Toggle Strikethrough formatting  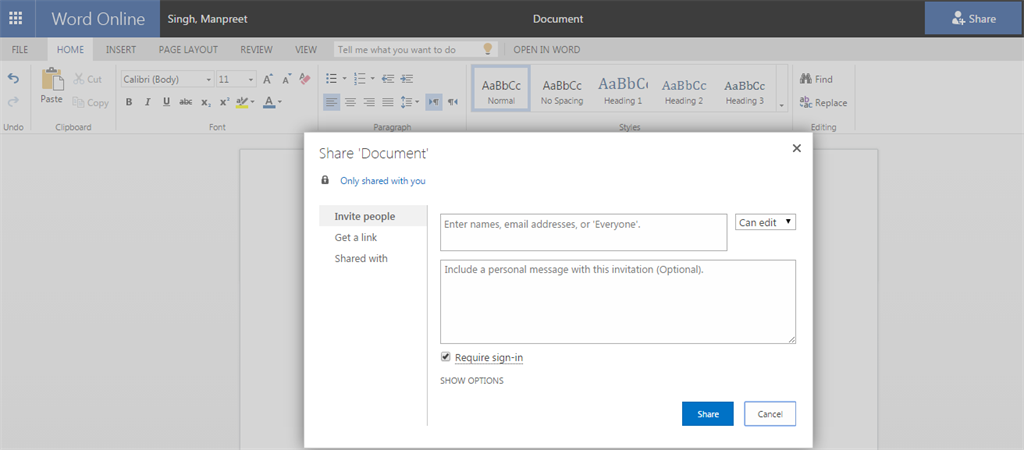[x=186, y=102]
